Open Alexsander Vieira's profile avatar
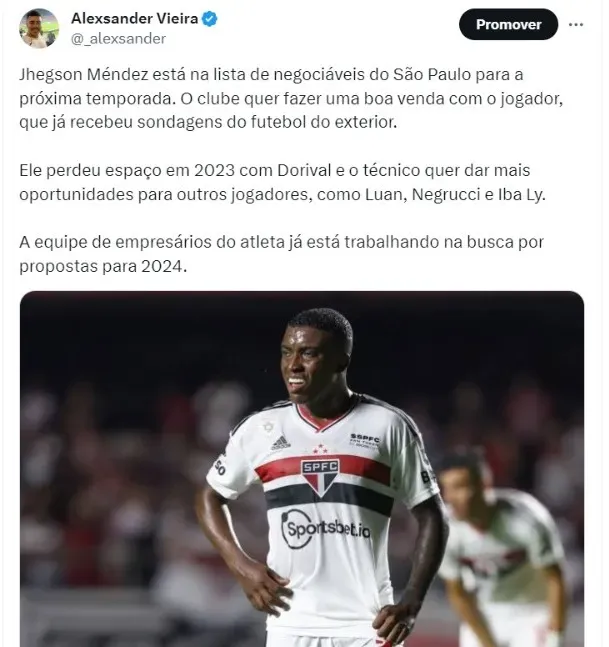 [39, 29]
